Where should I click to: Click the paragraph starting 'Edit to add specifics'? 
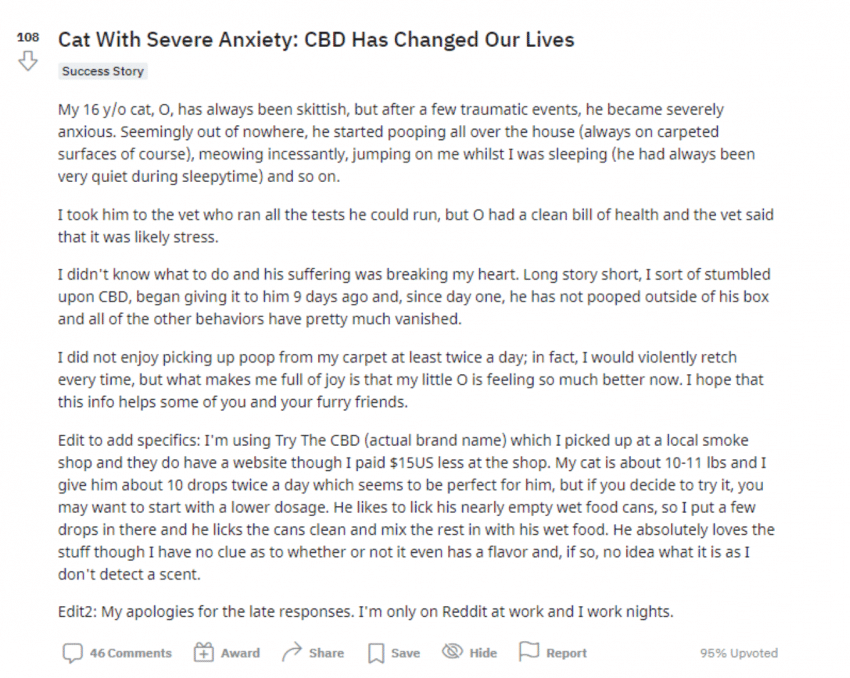tap(416, 507)
